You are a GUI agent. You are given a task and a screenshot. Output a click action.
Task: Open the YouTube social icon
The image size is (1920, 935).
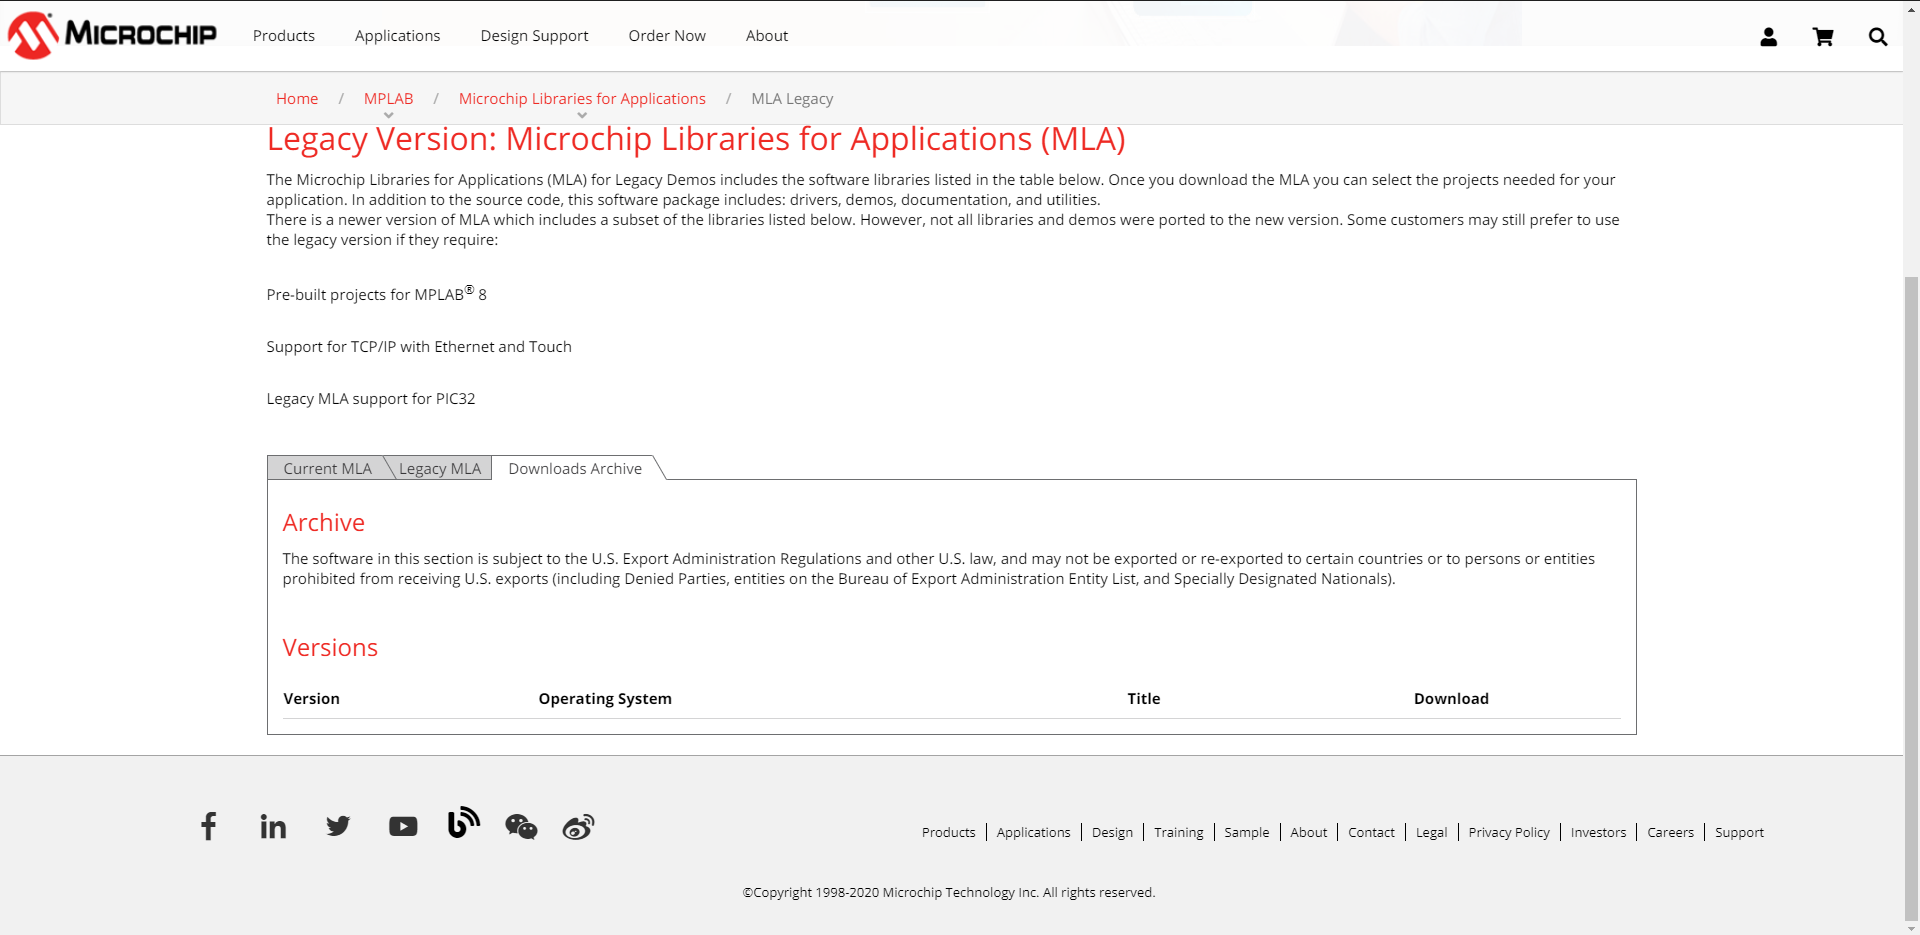coord(403,826)
